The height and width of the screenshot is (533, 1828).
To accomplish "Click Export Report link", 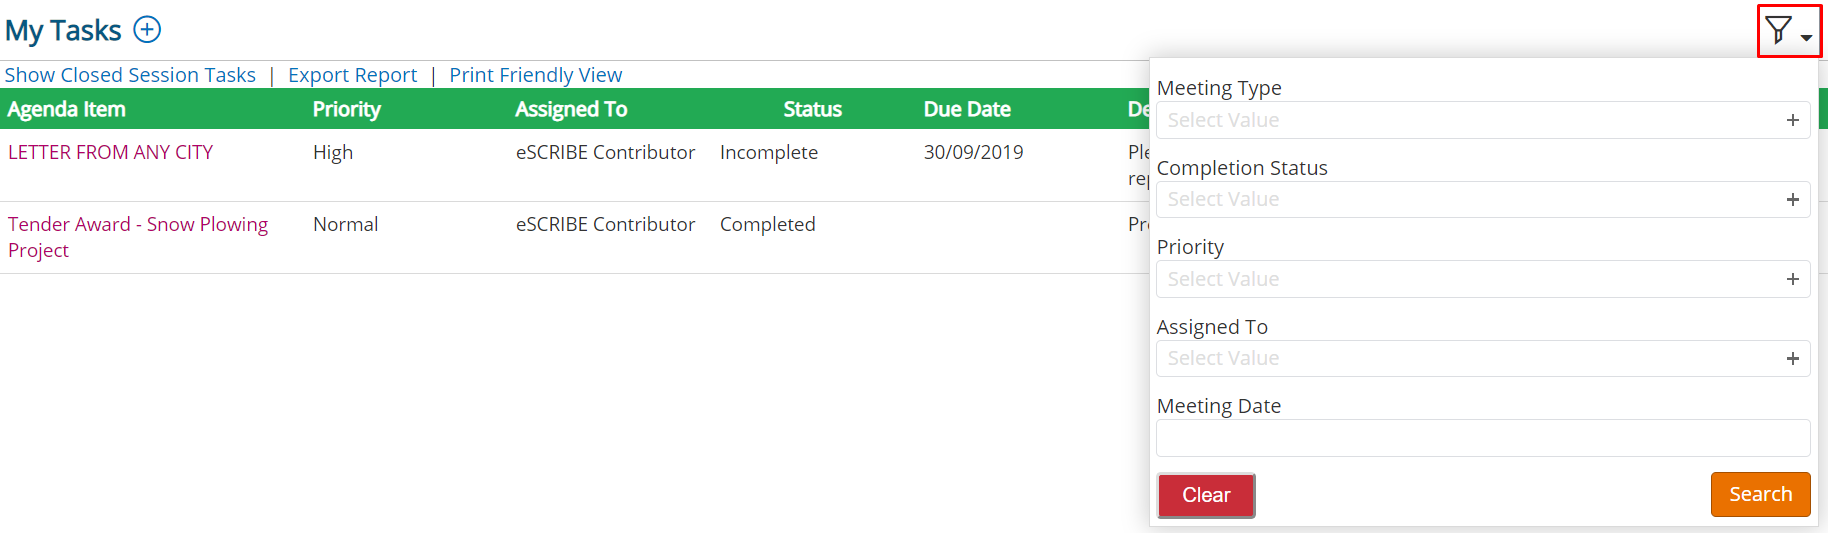I will 352,75.
